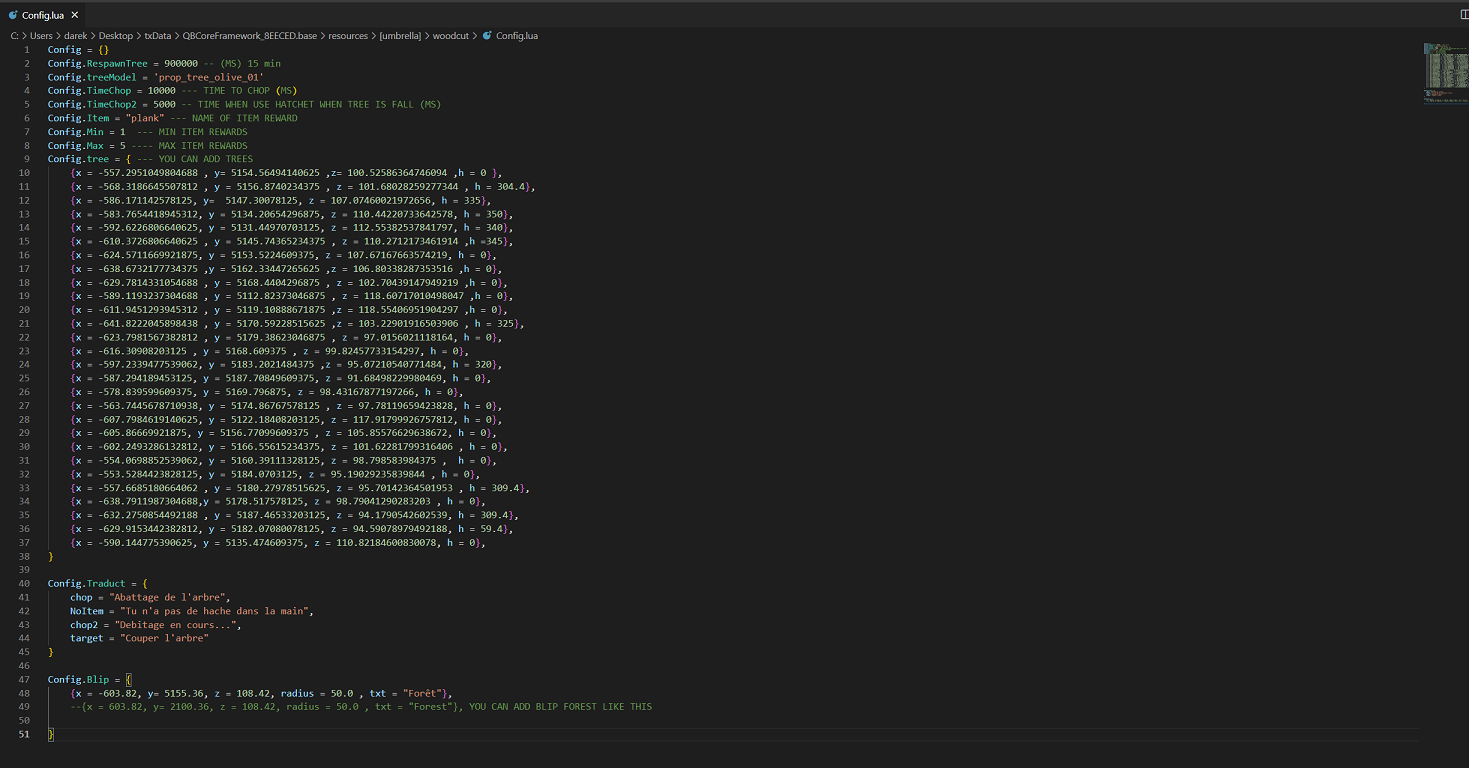Open the 'woodcut' breadcrumb folder
Image resolution: width=1469 pixels, height=768 pixels.
pyautogui.click(x=452, y=35)
